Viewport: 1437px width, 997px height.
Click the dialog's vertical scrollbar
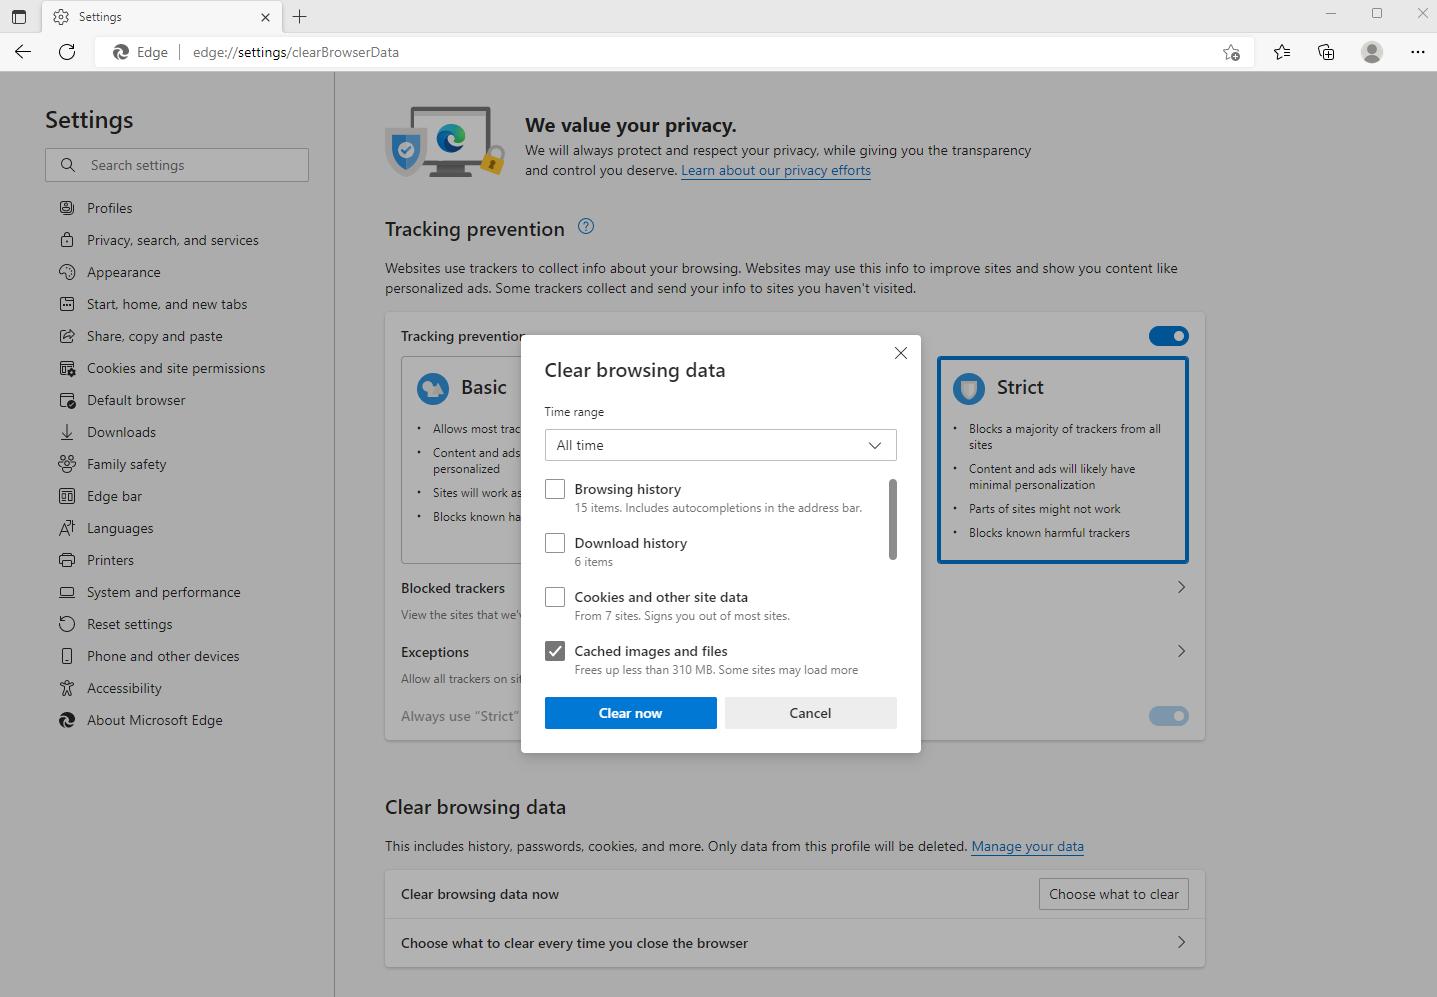pos(892,520)
